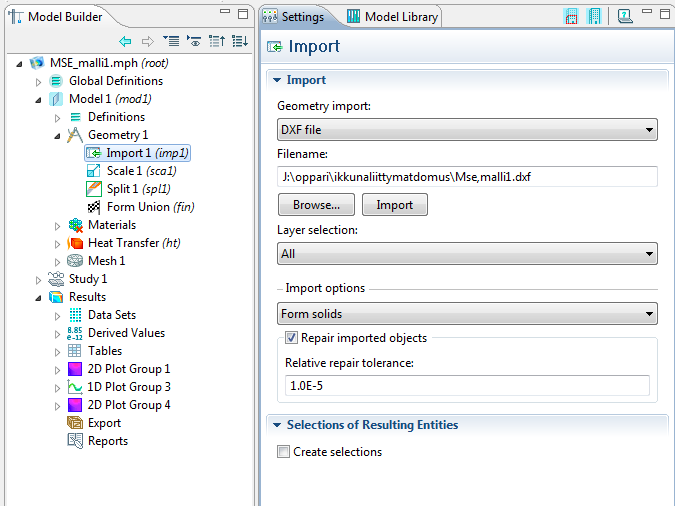Screen dimensions: 675x506
Task: Enable the Create selections checkbox
Action: 283,452
